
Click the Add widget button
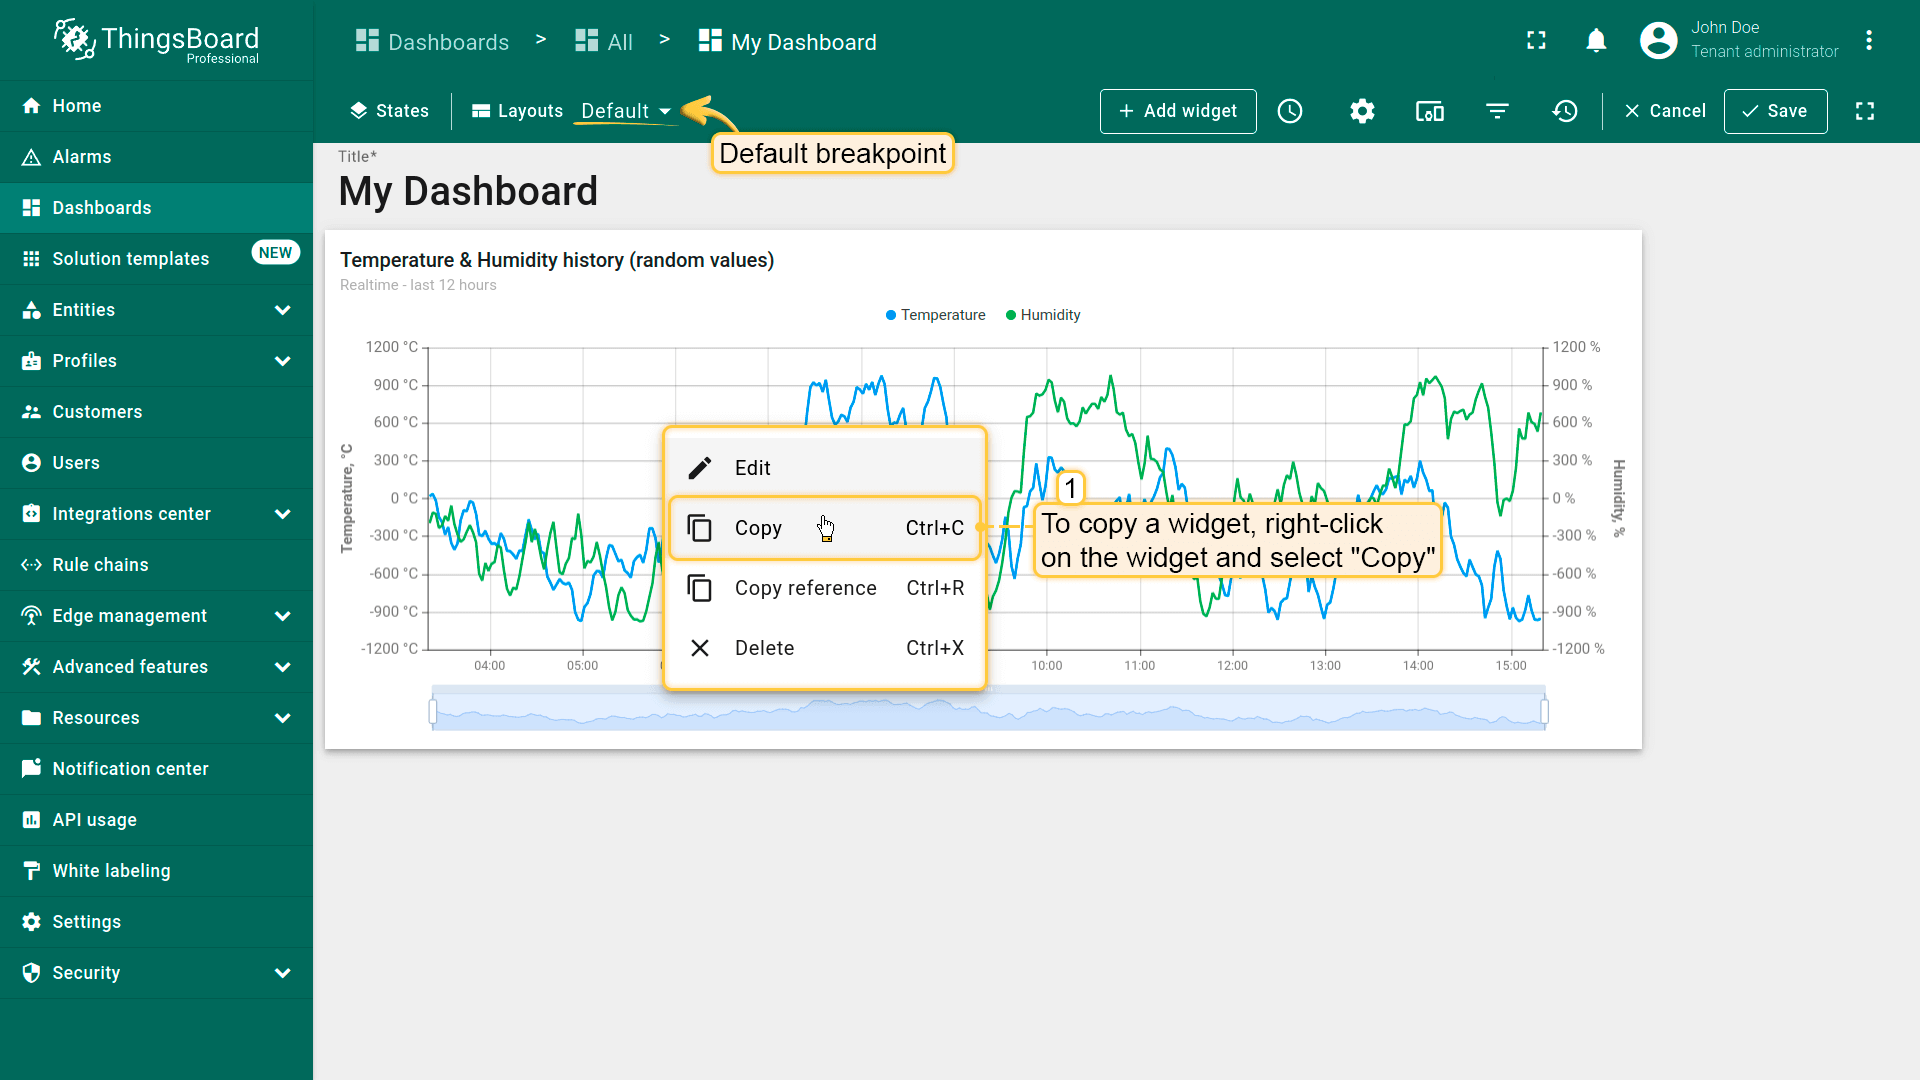(1177, 111)
